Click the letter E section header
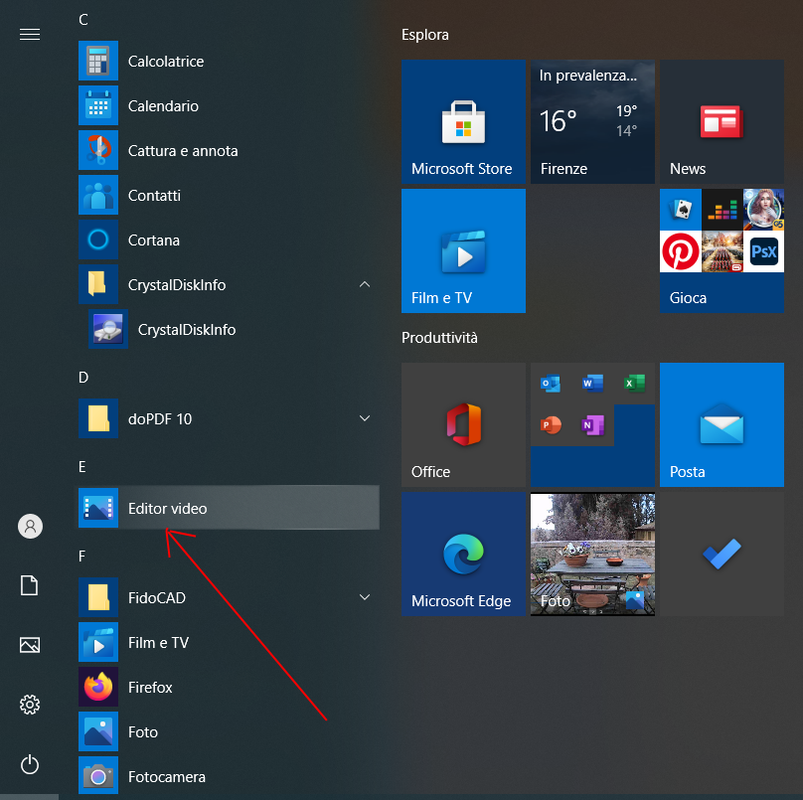 (x=82, y=467)
